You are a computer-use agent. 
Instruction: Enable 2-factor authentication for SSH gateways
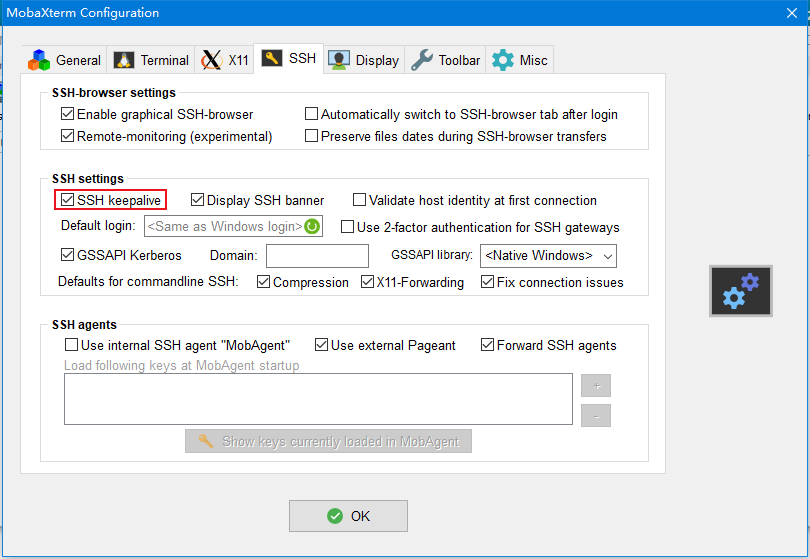[347, 227]
